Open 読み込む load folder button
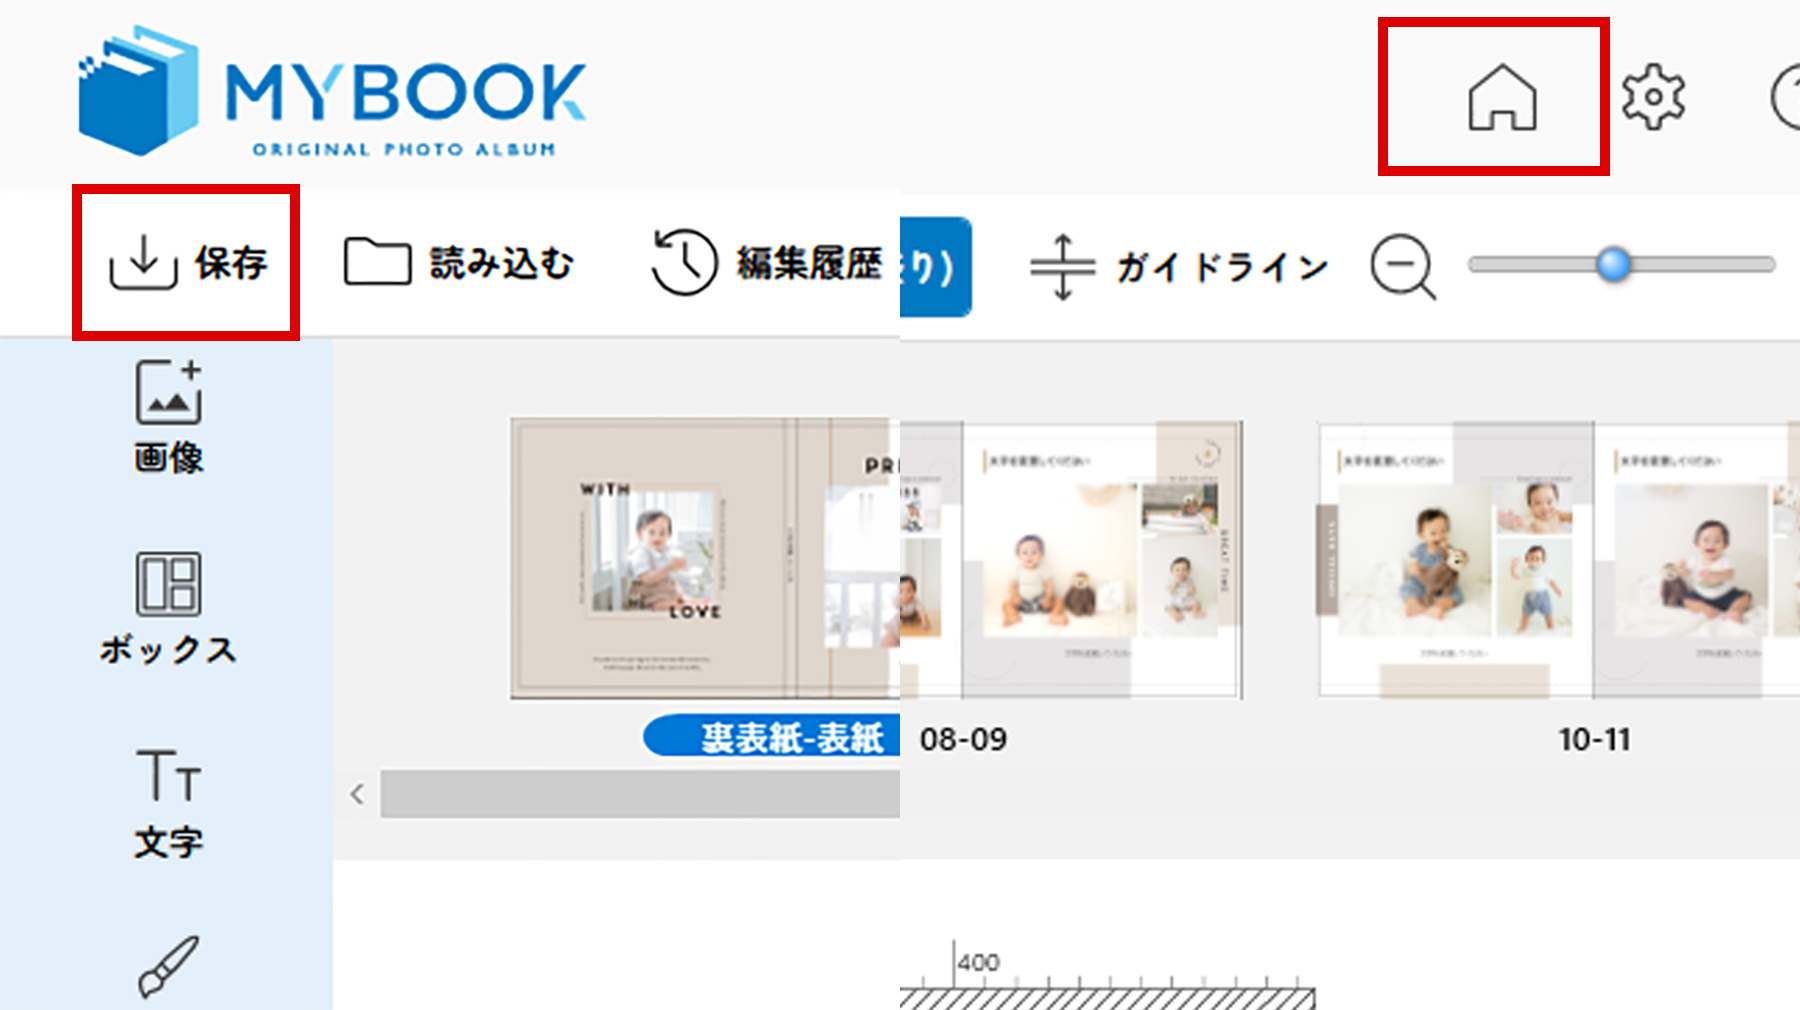 click(x=459, y=263)
